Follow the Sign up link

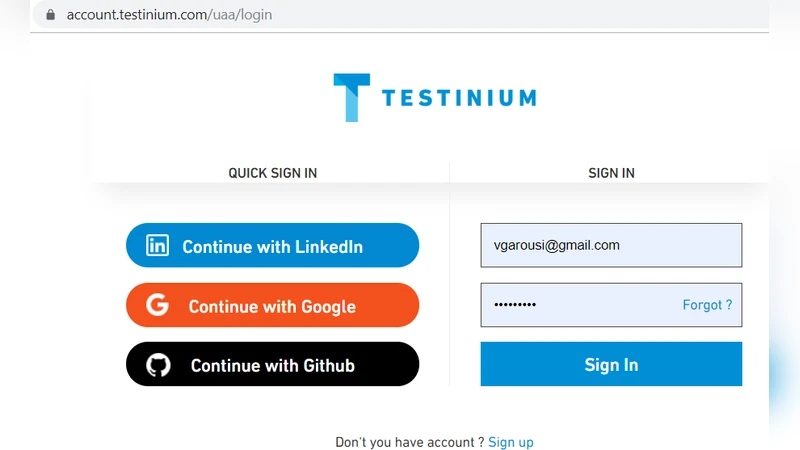[x=511, y=442]
